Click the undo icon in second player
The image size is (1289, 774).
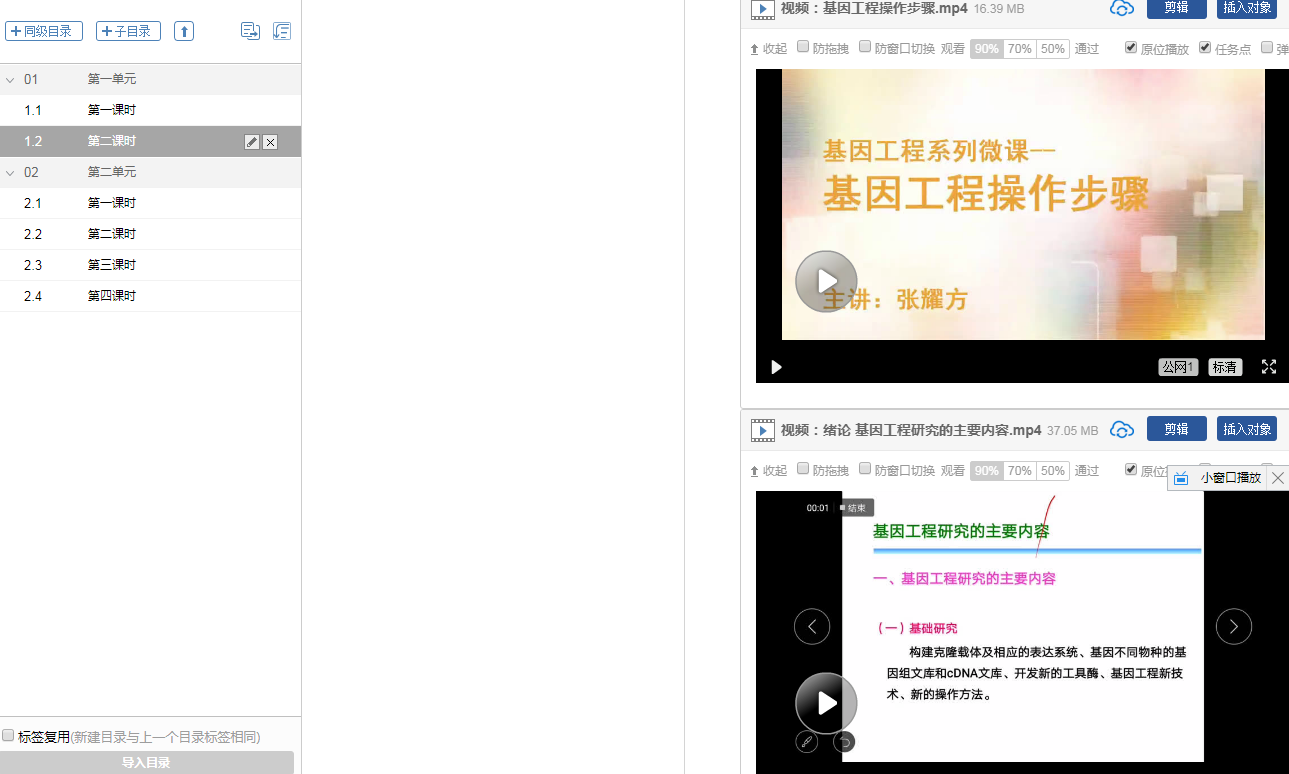click(844, 742)
